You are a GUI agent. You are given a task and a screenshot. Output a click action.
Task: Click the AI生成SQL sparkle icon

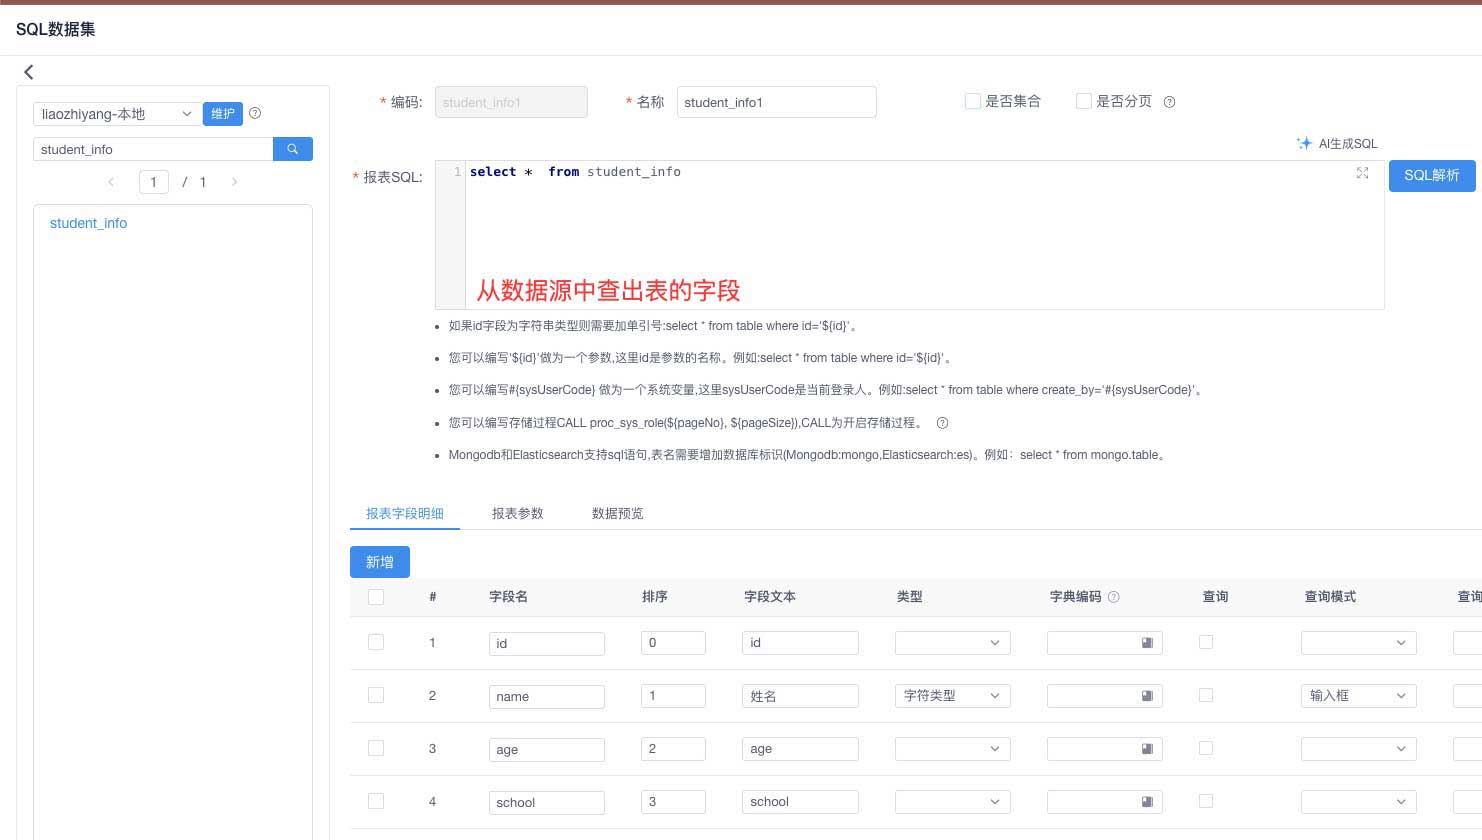pyautogui.click(x=1304, y=144)
